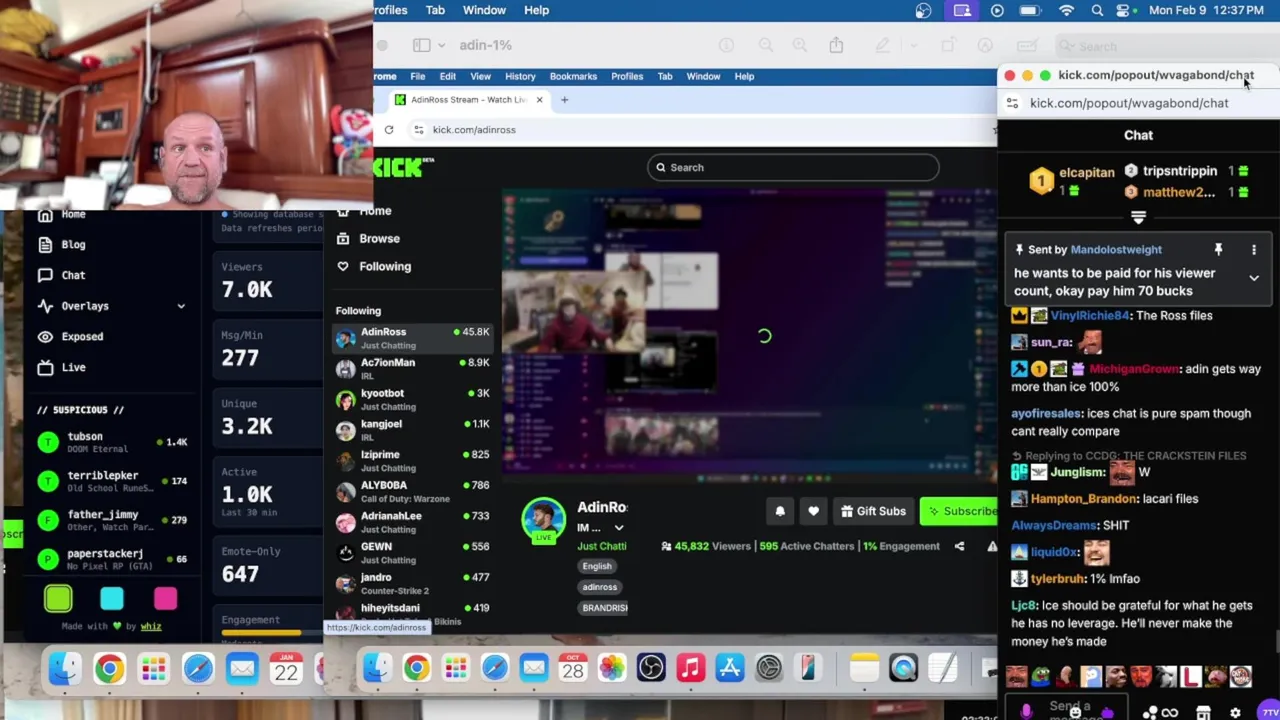Open Ac7ionMan channel in Following list
Image resolution: width=1280 pixels, height=720 pixels.
(x=412, y=368)
